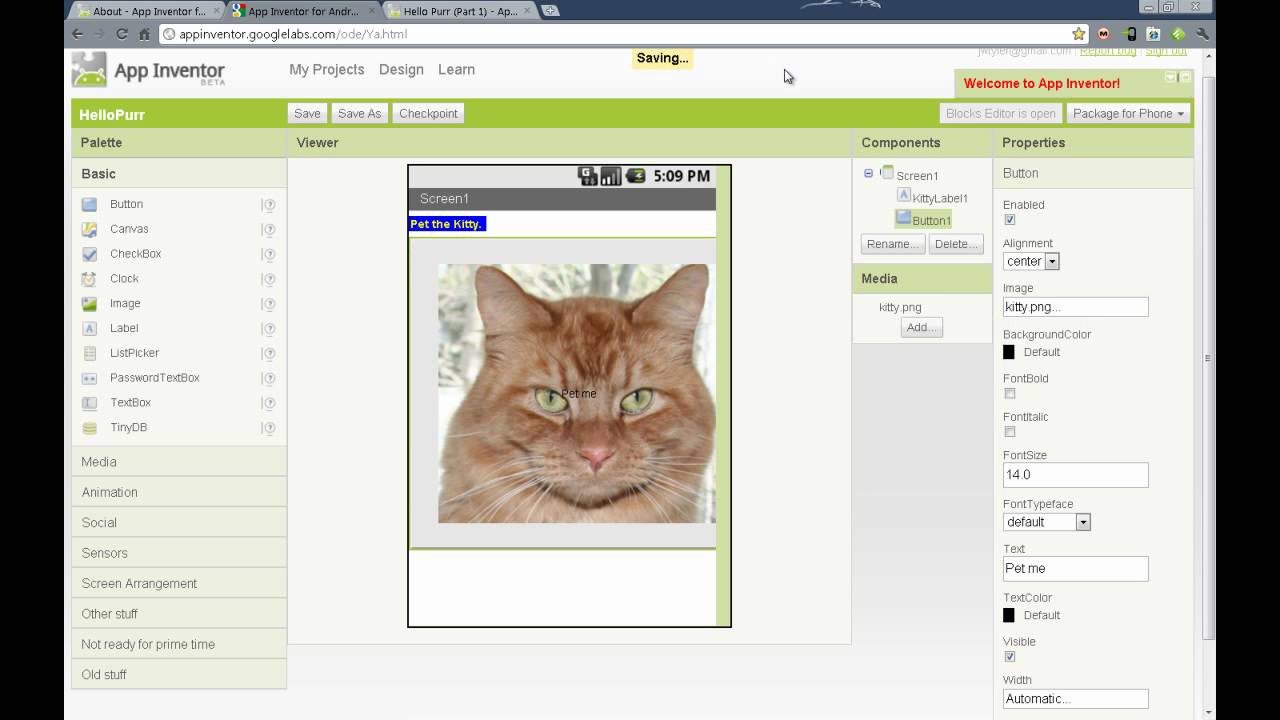Open help icon next to Clock component
The height and width of the screenshot is (720, 1280).
[x=269, y=279]
